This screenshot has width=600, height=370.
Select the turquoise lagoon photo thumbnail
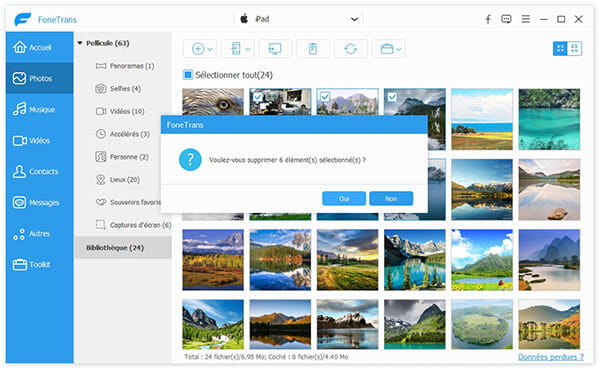[549, 119]
